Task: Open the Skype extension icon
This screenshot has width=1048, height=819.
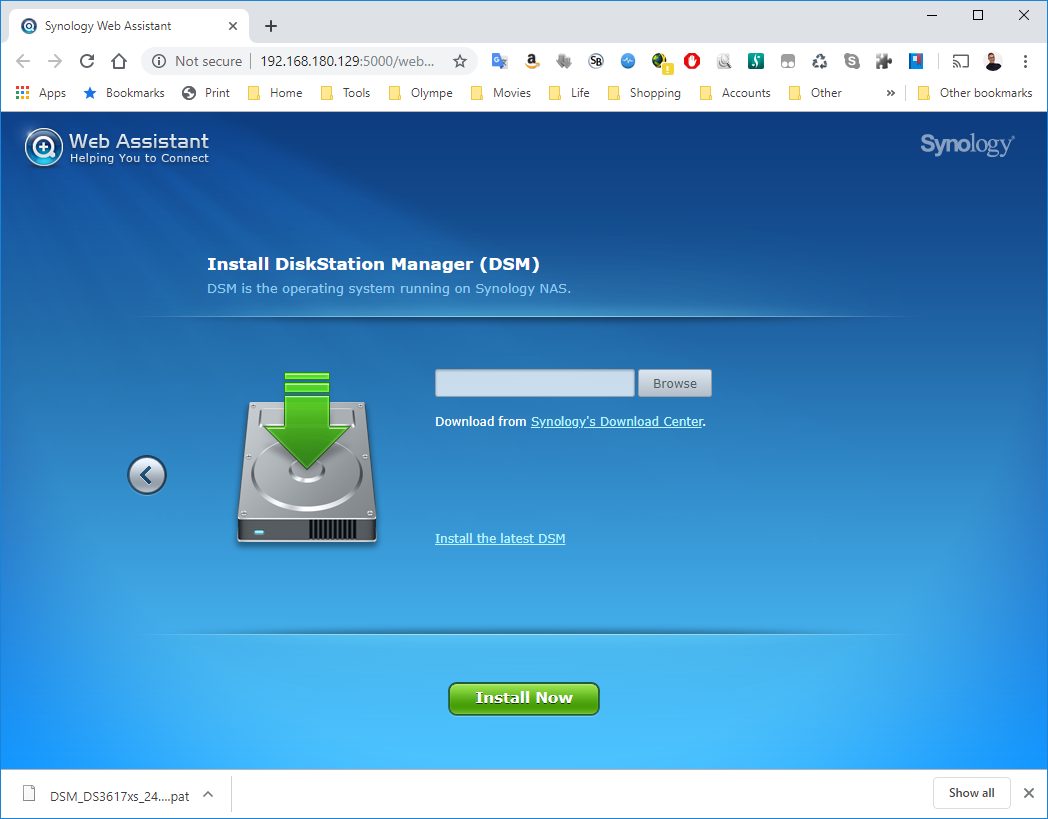Action: (852, 62)
